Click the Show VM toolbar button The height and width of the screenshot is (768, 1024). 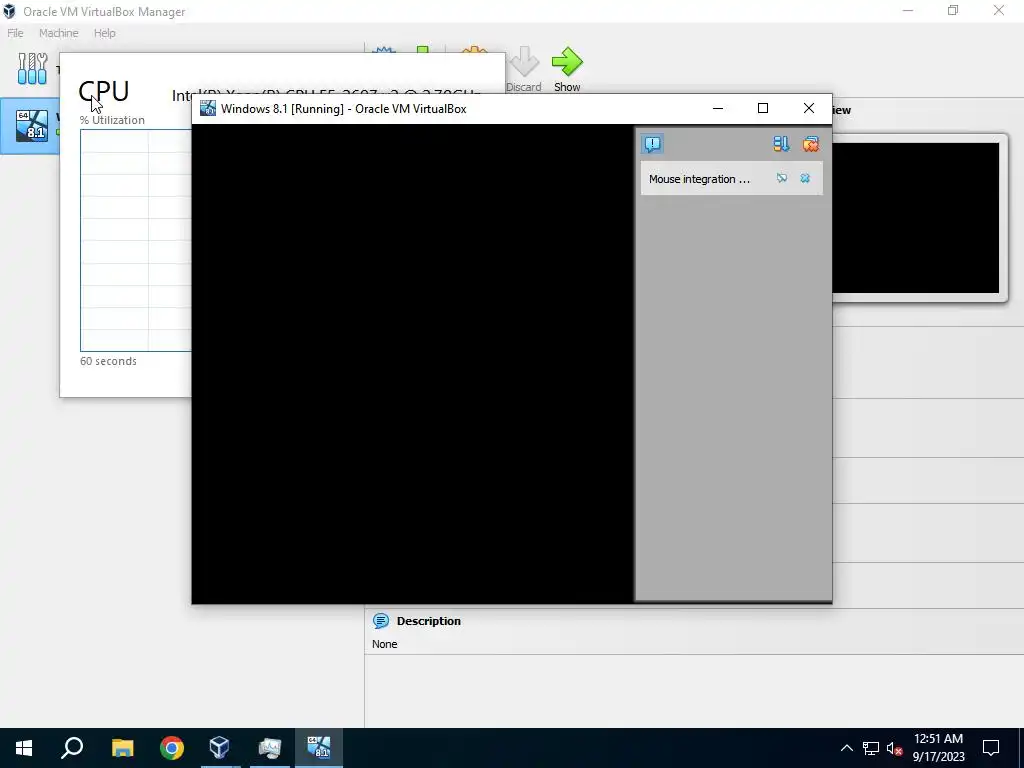click(567, 69)
